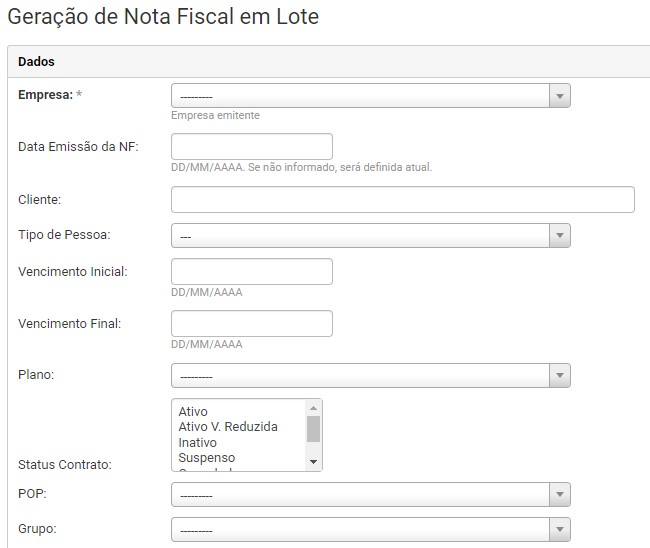The width and height of the screenshot is (650, 548).
Task: Select Ativo in Status Contrato list
Action: point(193,411)
